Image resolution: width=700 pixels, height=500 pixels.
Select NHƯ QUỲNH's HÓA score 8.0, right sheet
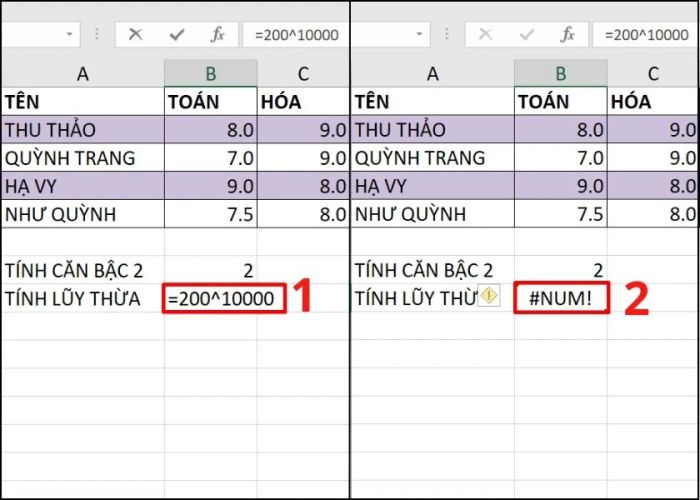tap(653, 214)
